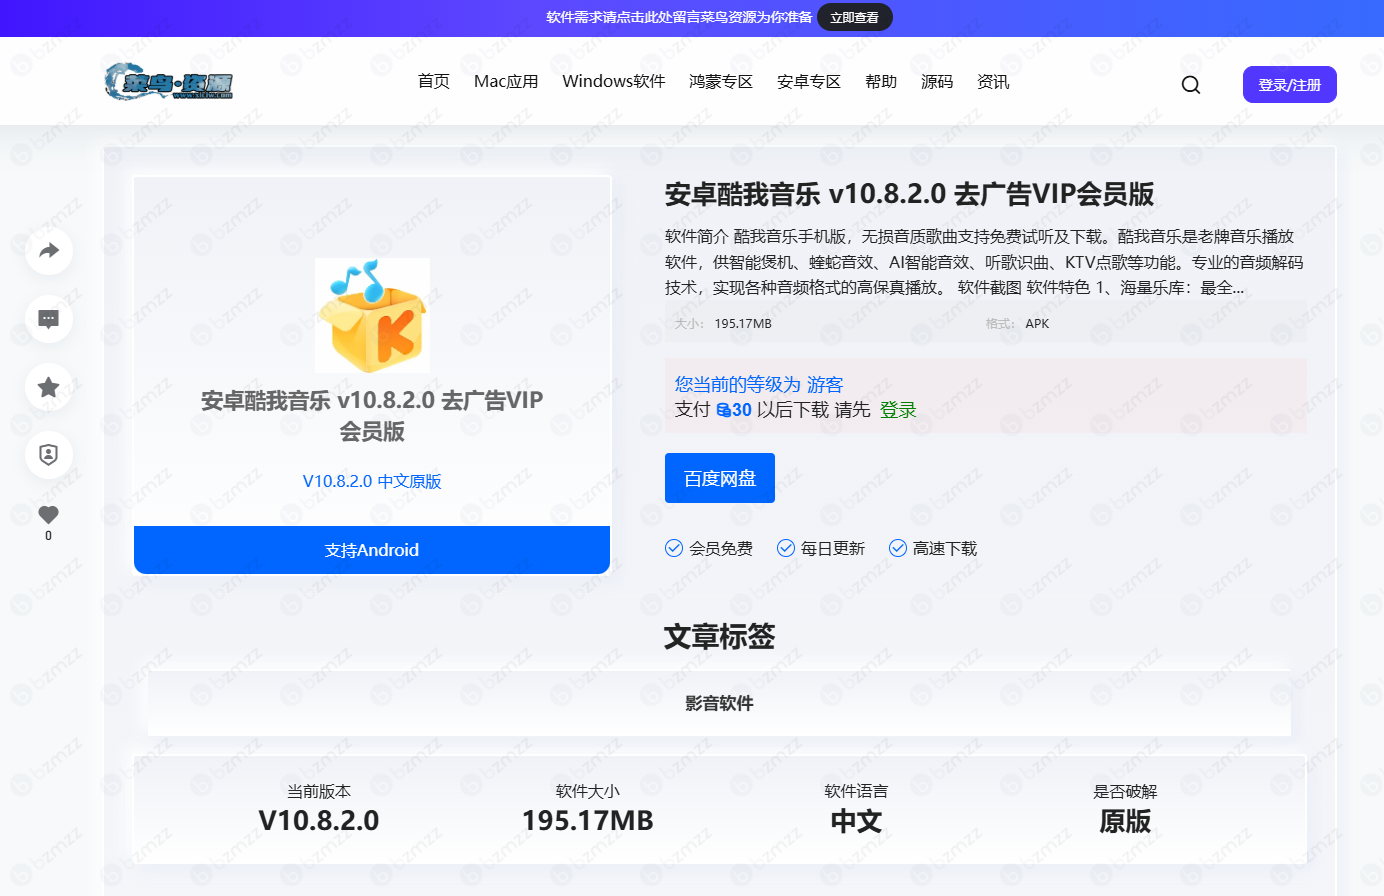Click current version value V10.8.2.0
Viewport: 1384px width, 896px height.
319,821
